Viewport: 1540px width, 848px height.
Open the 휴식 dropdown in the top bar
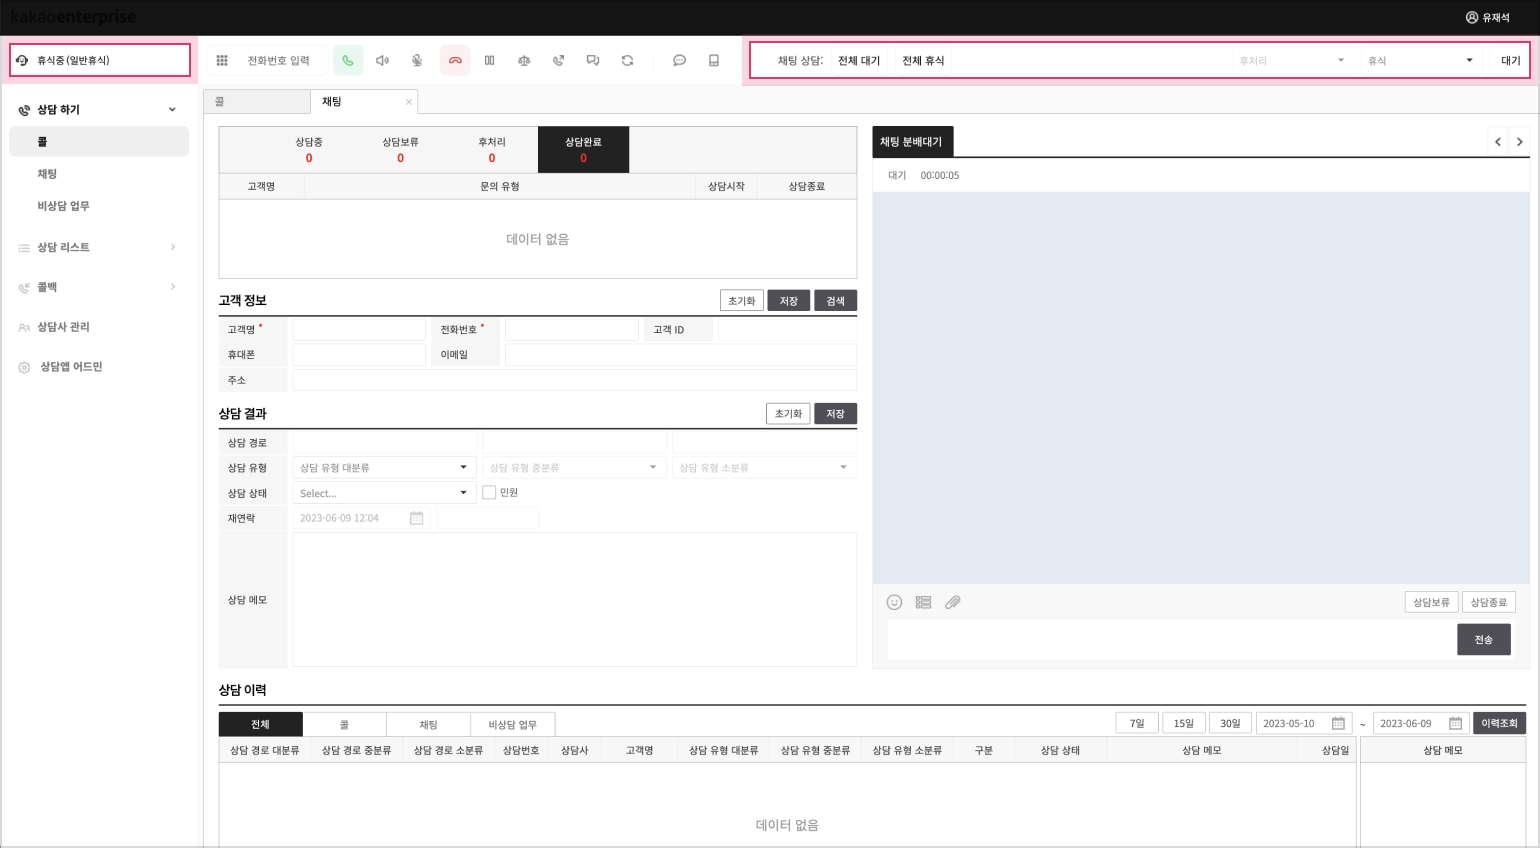(x=1420, y=61)
